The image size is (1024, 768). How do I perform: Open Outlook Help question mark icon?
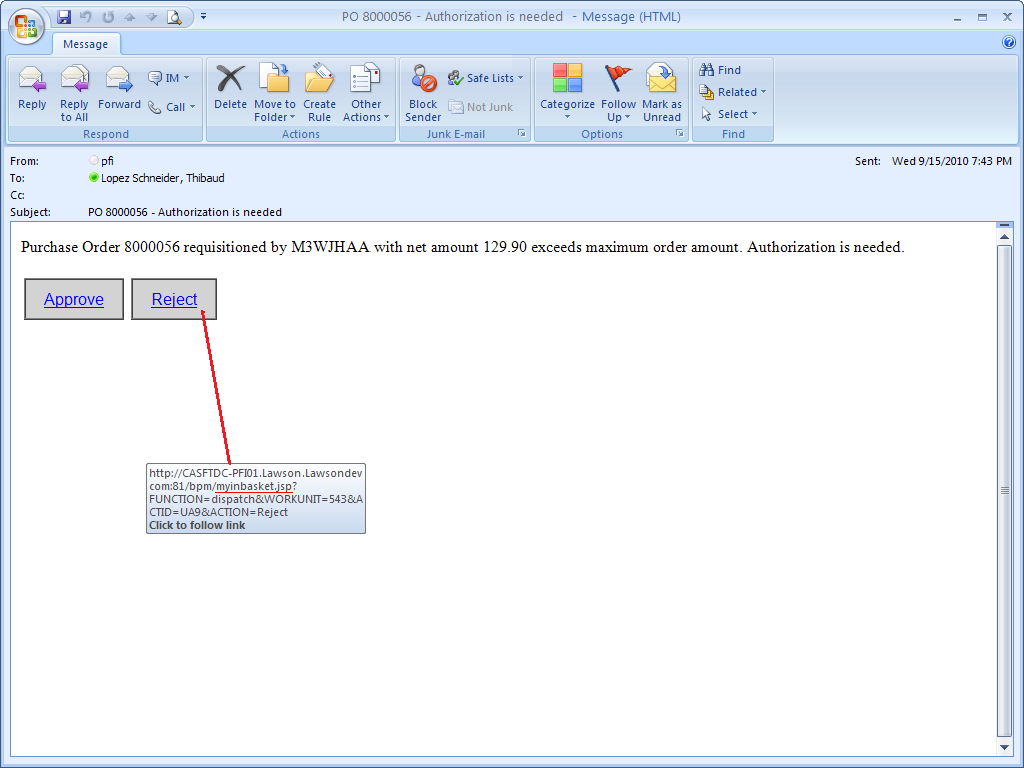1008,43
